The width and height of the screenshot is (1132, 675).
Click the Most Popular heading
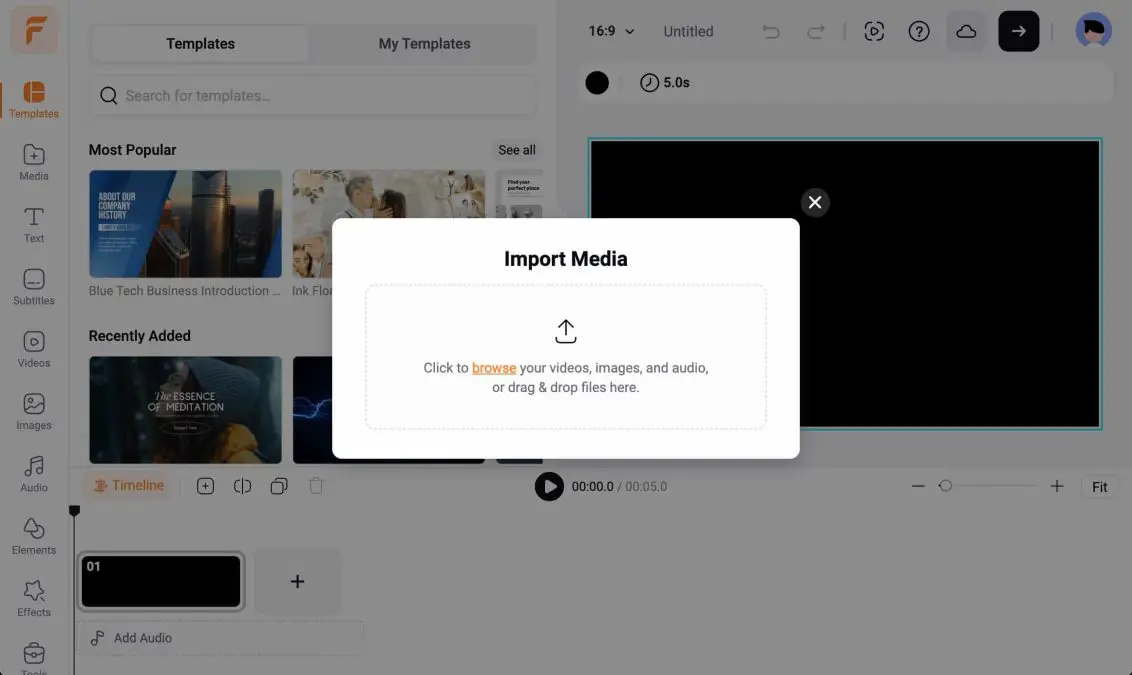point(132,149)
